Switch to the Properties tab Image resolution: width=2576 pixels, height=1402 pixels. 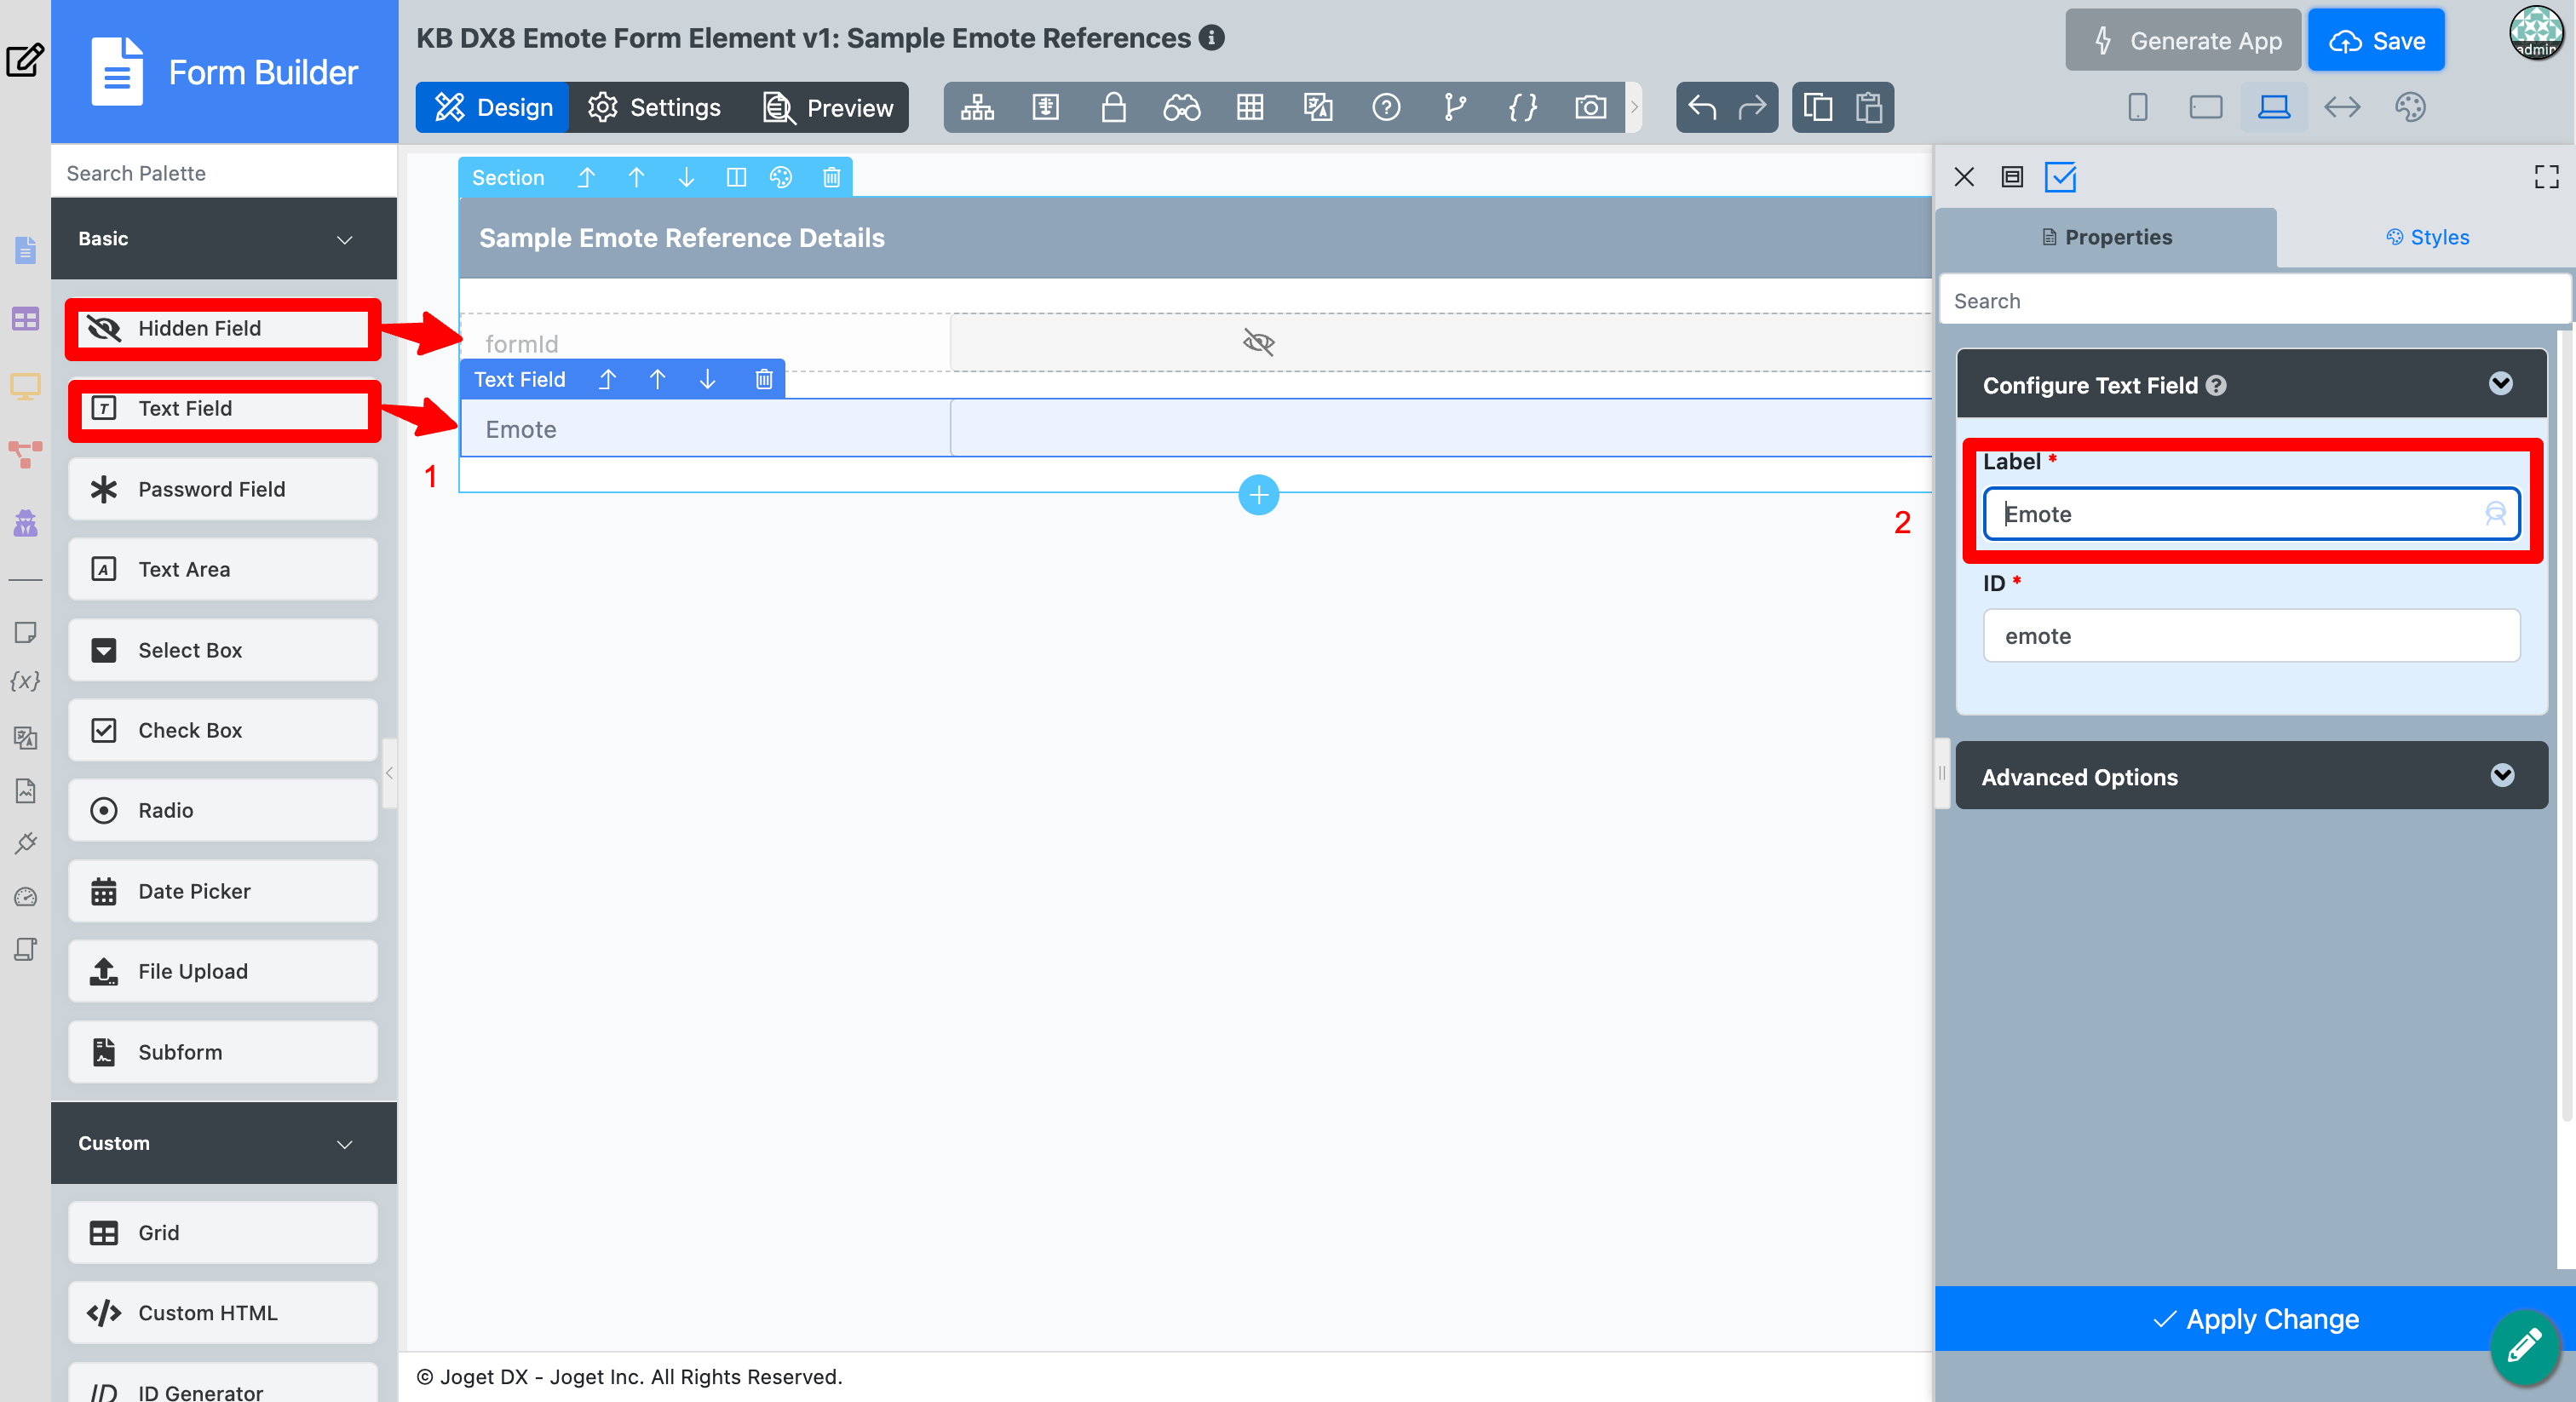pyautogui.click(x=2107, y=237)
